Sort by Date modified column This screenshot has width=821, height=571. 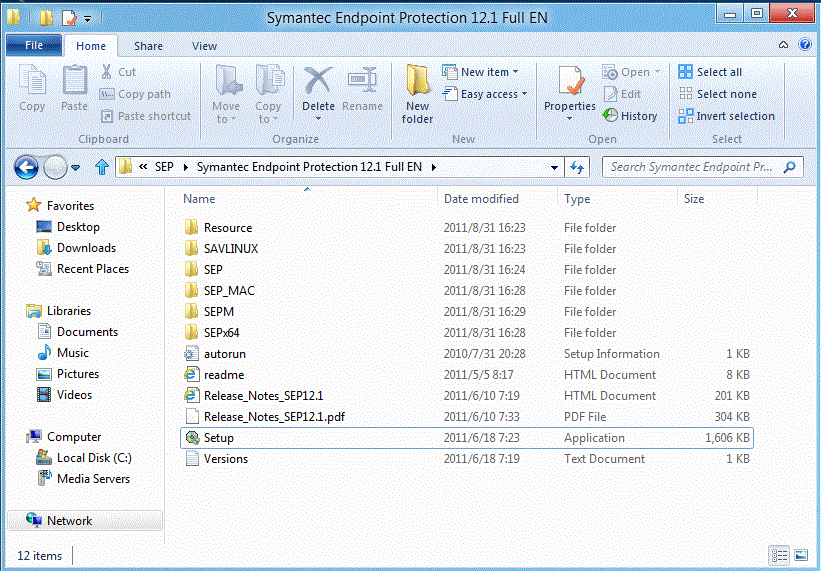tap(481, 199)
